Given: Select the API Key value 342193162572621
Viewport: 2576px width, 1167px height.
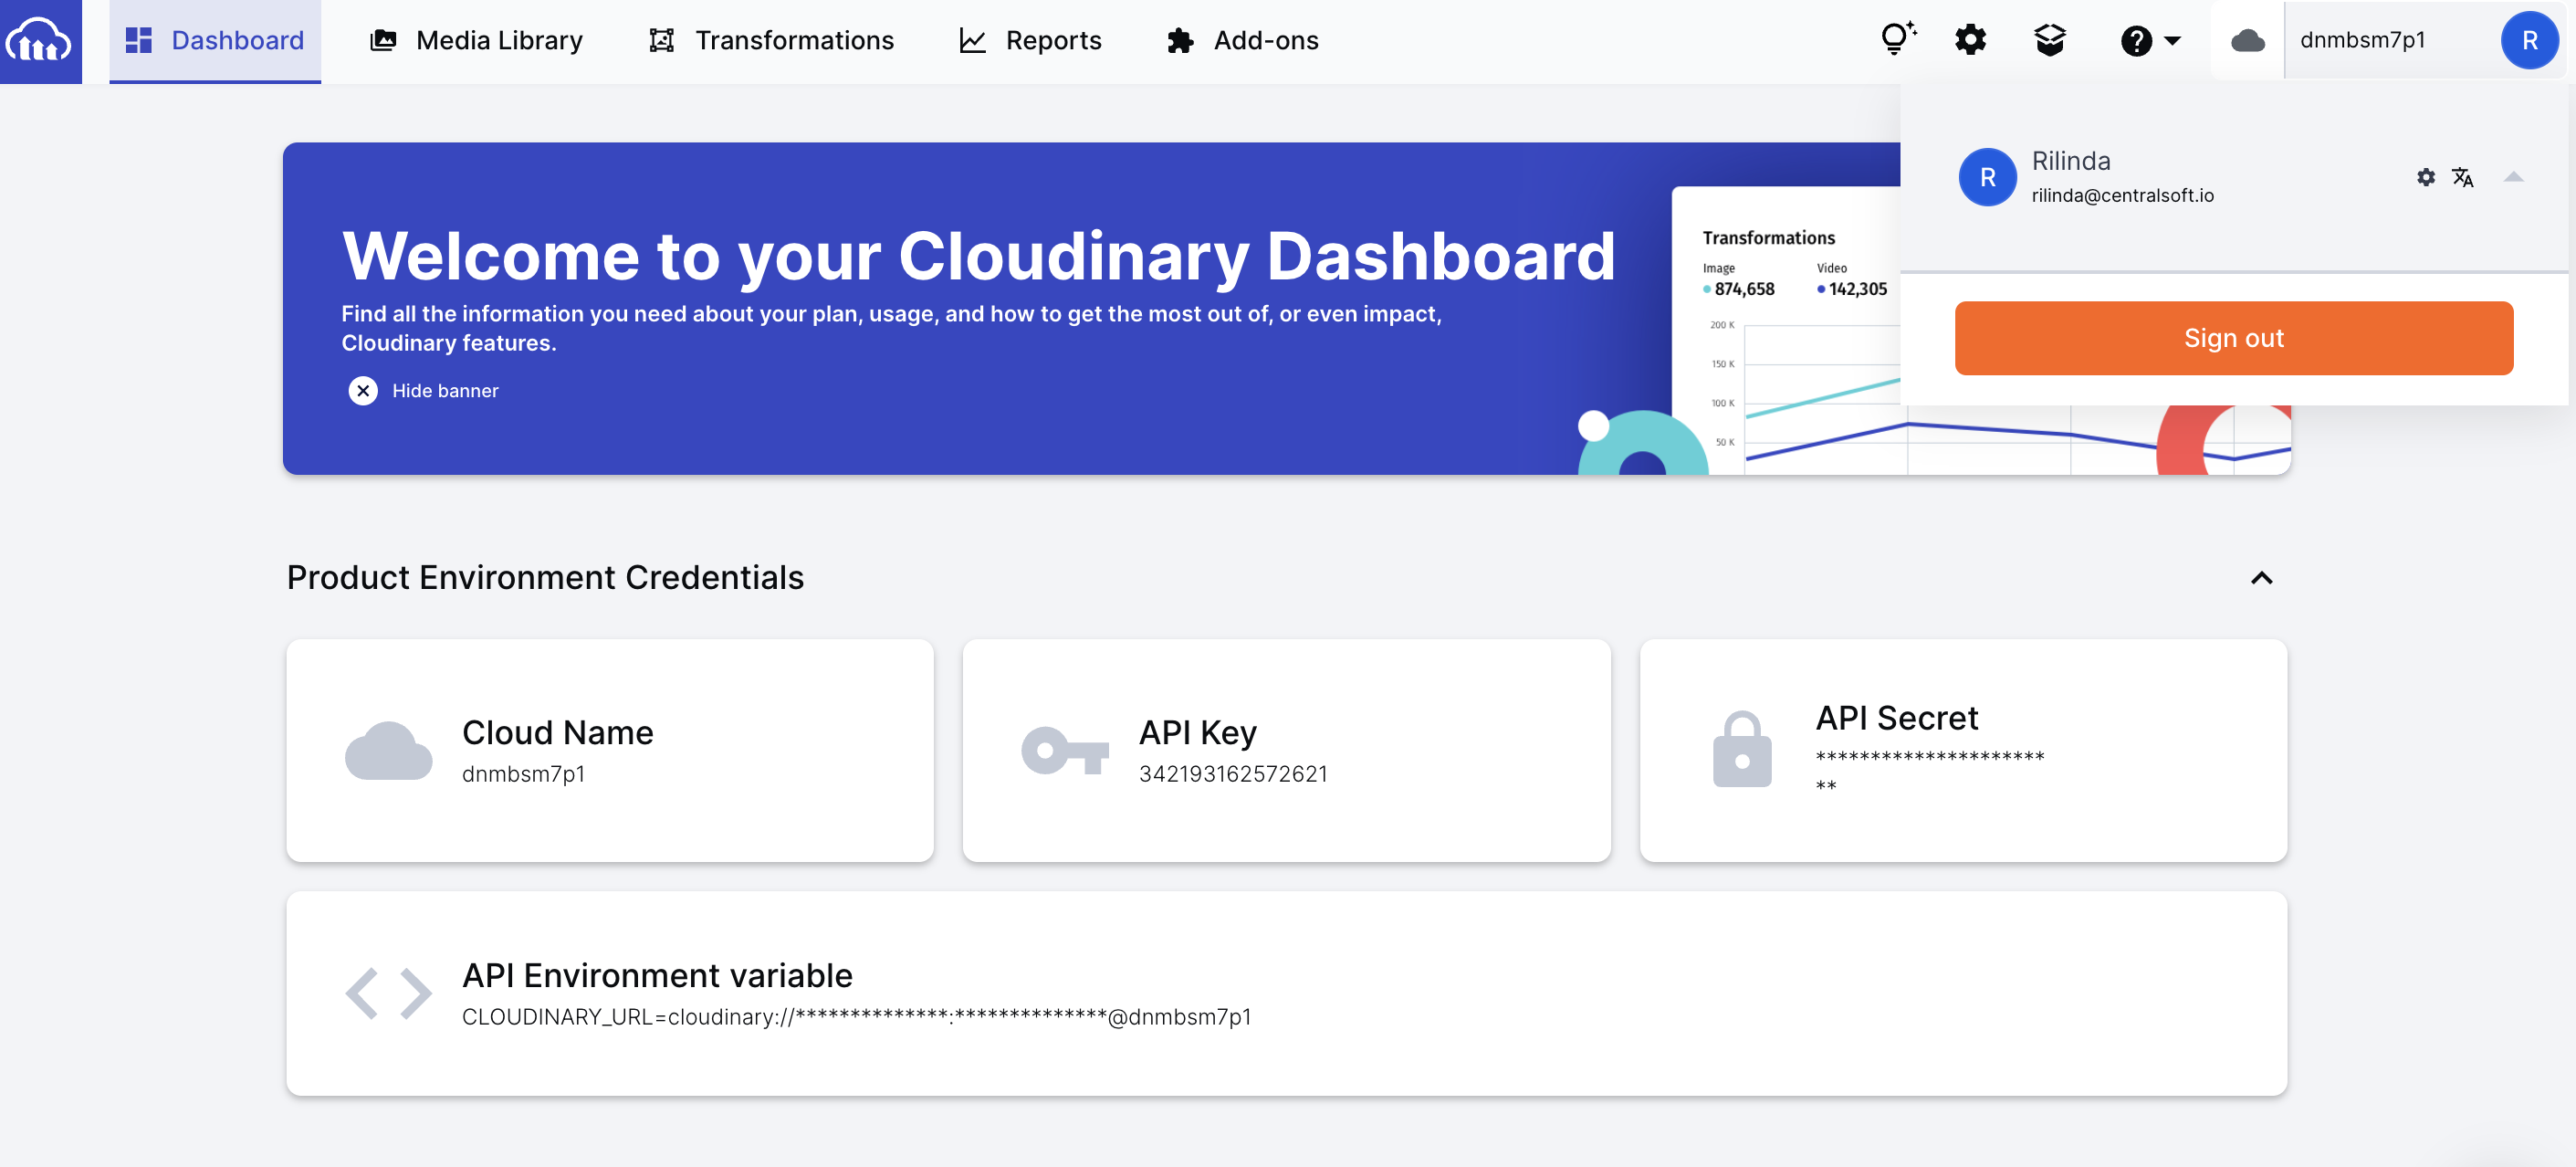Looking at the screenshot, I should (1233, 774).
